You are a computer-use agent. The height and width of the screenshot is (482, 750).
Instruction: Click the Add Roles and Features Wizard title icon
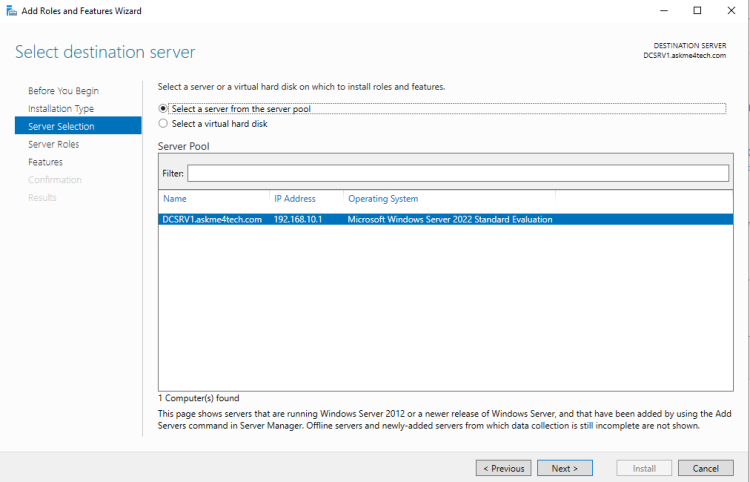coord(11,11)
